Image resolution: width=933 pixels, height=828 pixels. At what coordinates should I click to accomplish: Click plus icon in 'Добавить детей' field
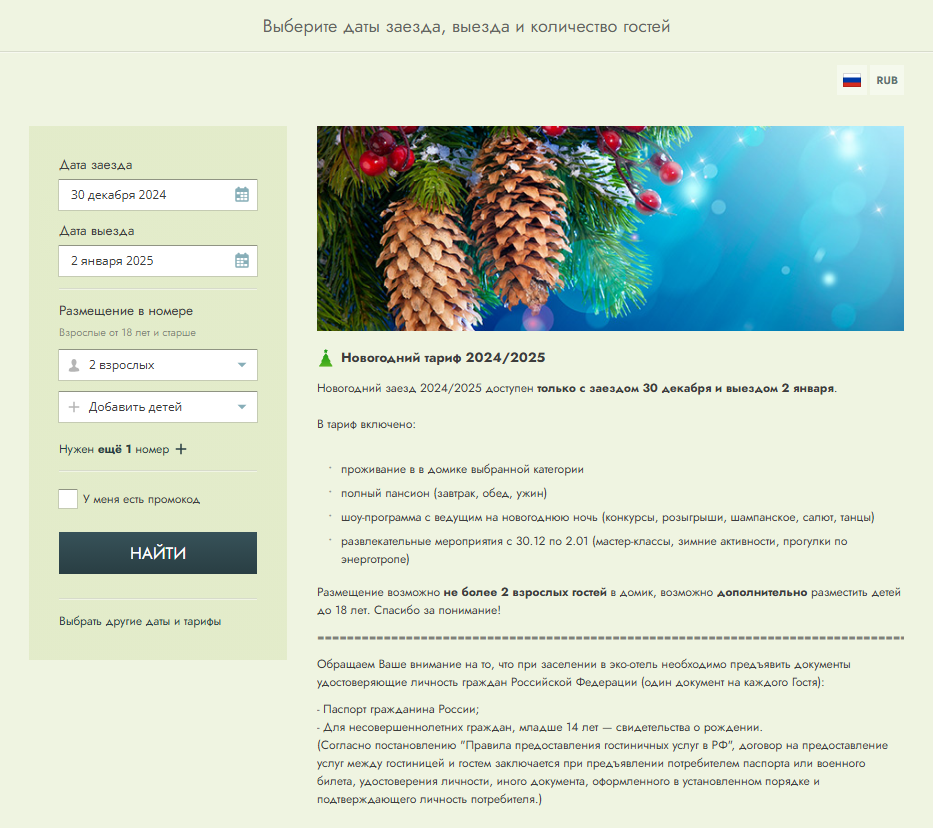click(x=74, y=407)
